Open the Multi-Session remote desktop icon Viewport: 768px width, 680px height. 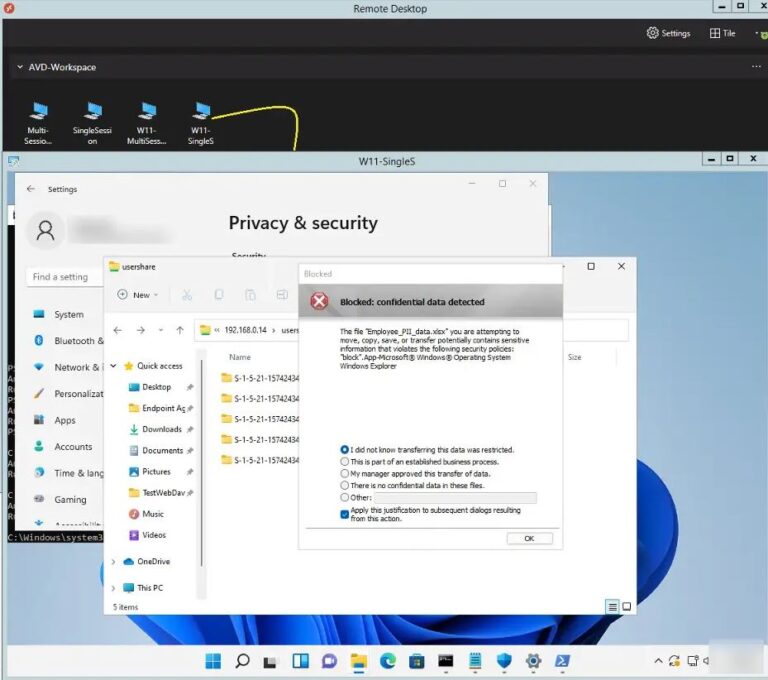(38, 123)
